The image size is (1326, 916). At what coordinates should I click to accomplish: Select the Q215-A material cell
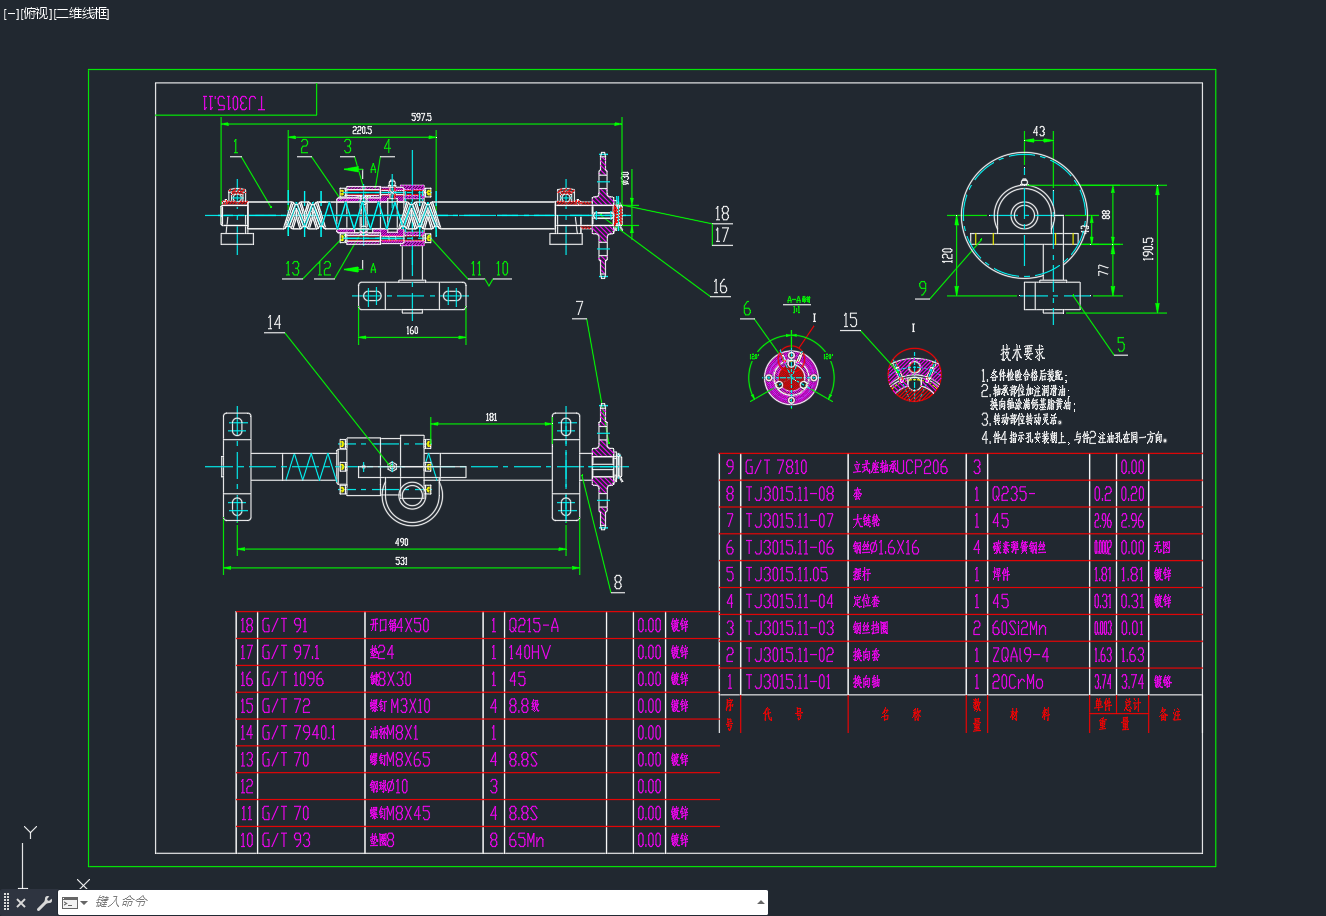[x=534, y=625]
